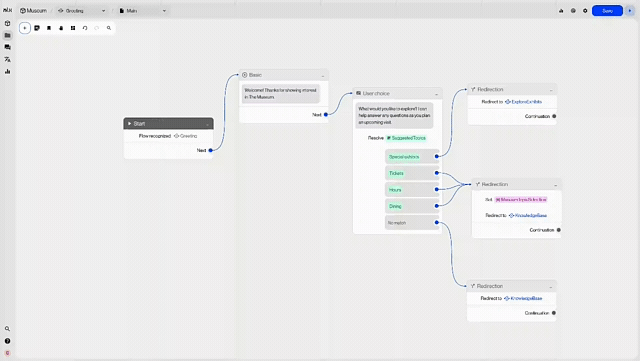
Task: Select the Start node header
Action: (168, 123)
